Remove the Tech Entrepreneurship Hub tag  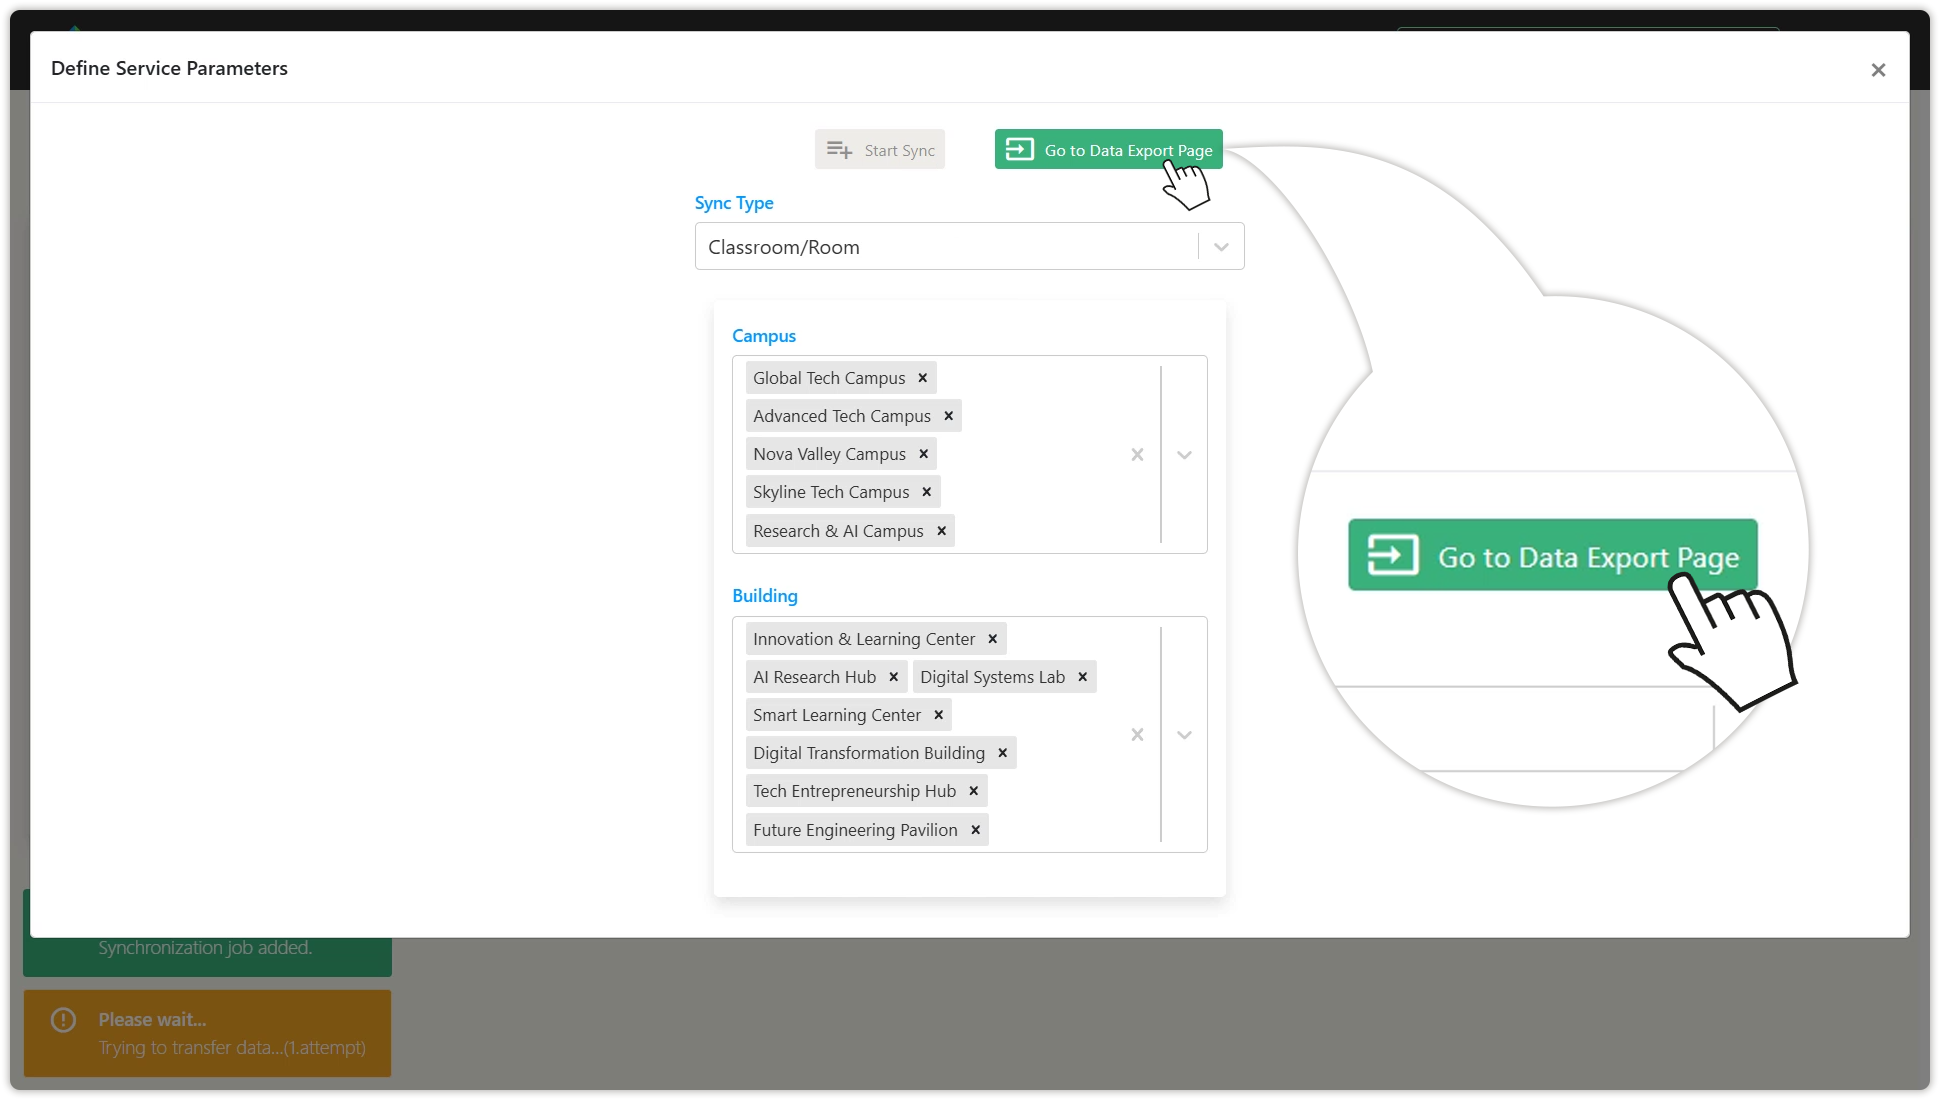tap(973, 791)
